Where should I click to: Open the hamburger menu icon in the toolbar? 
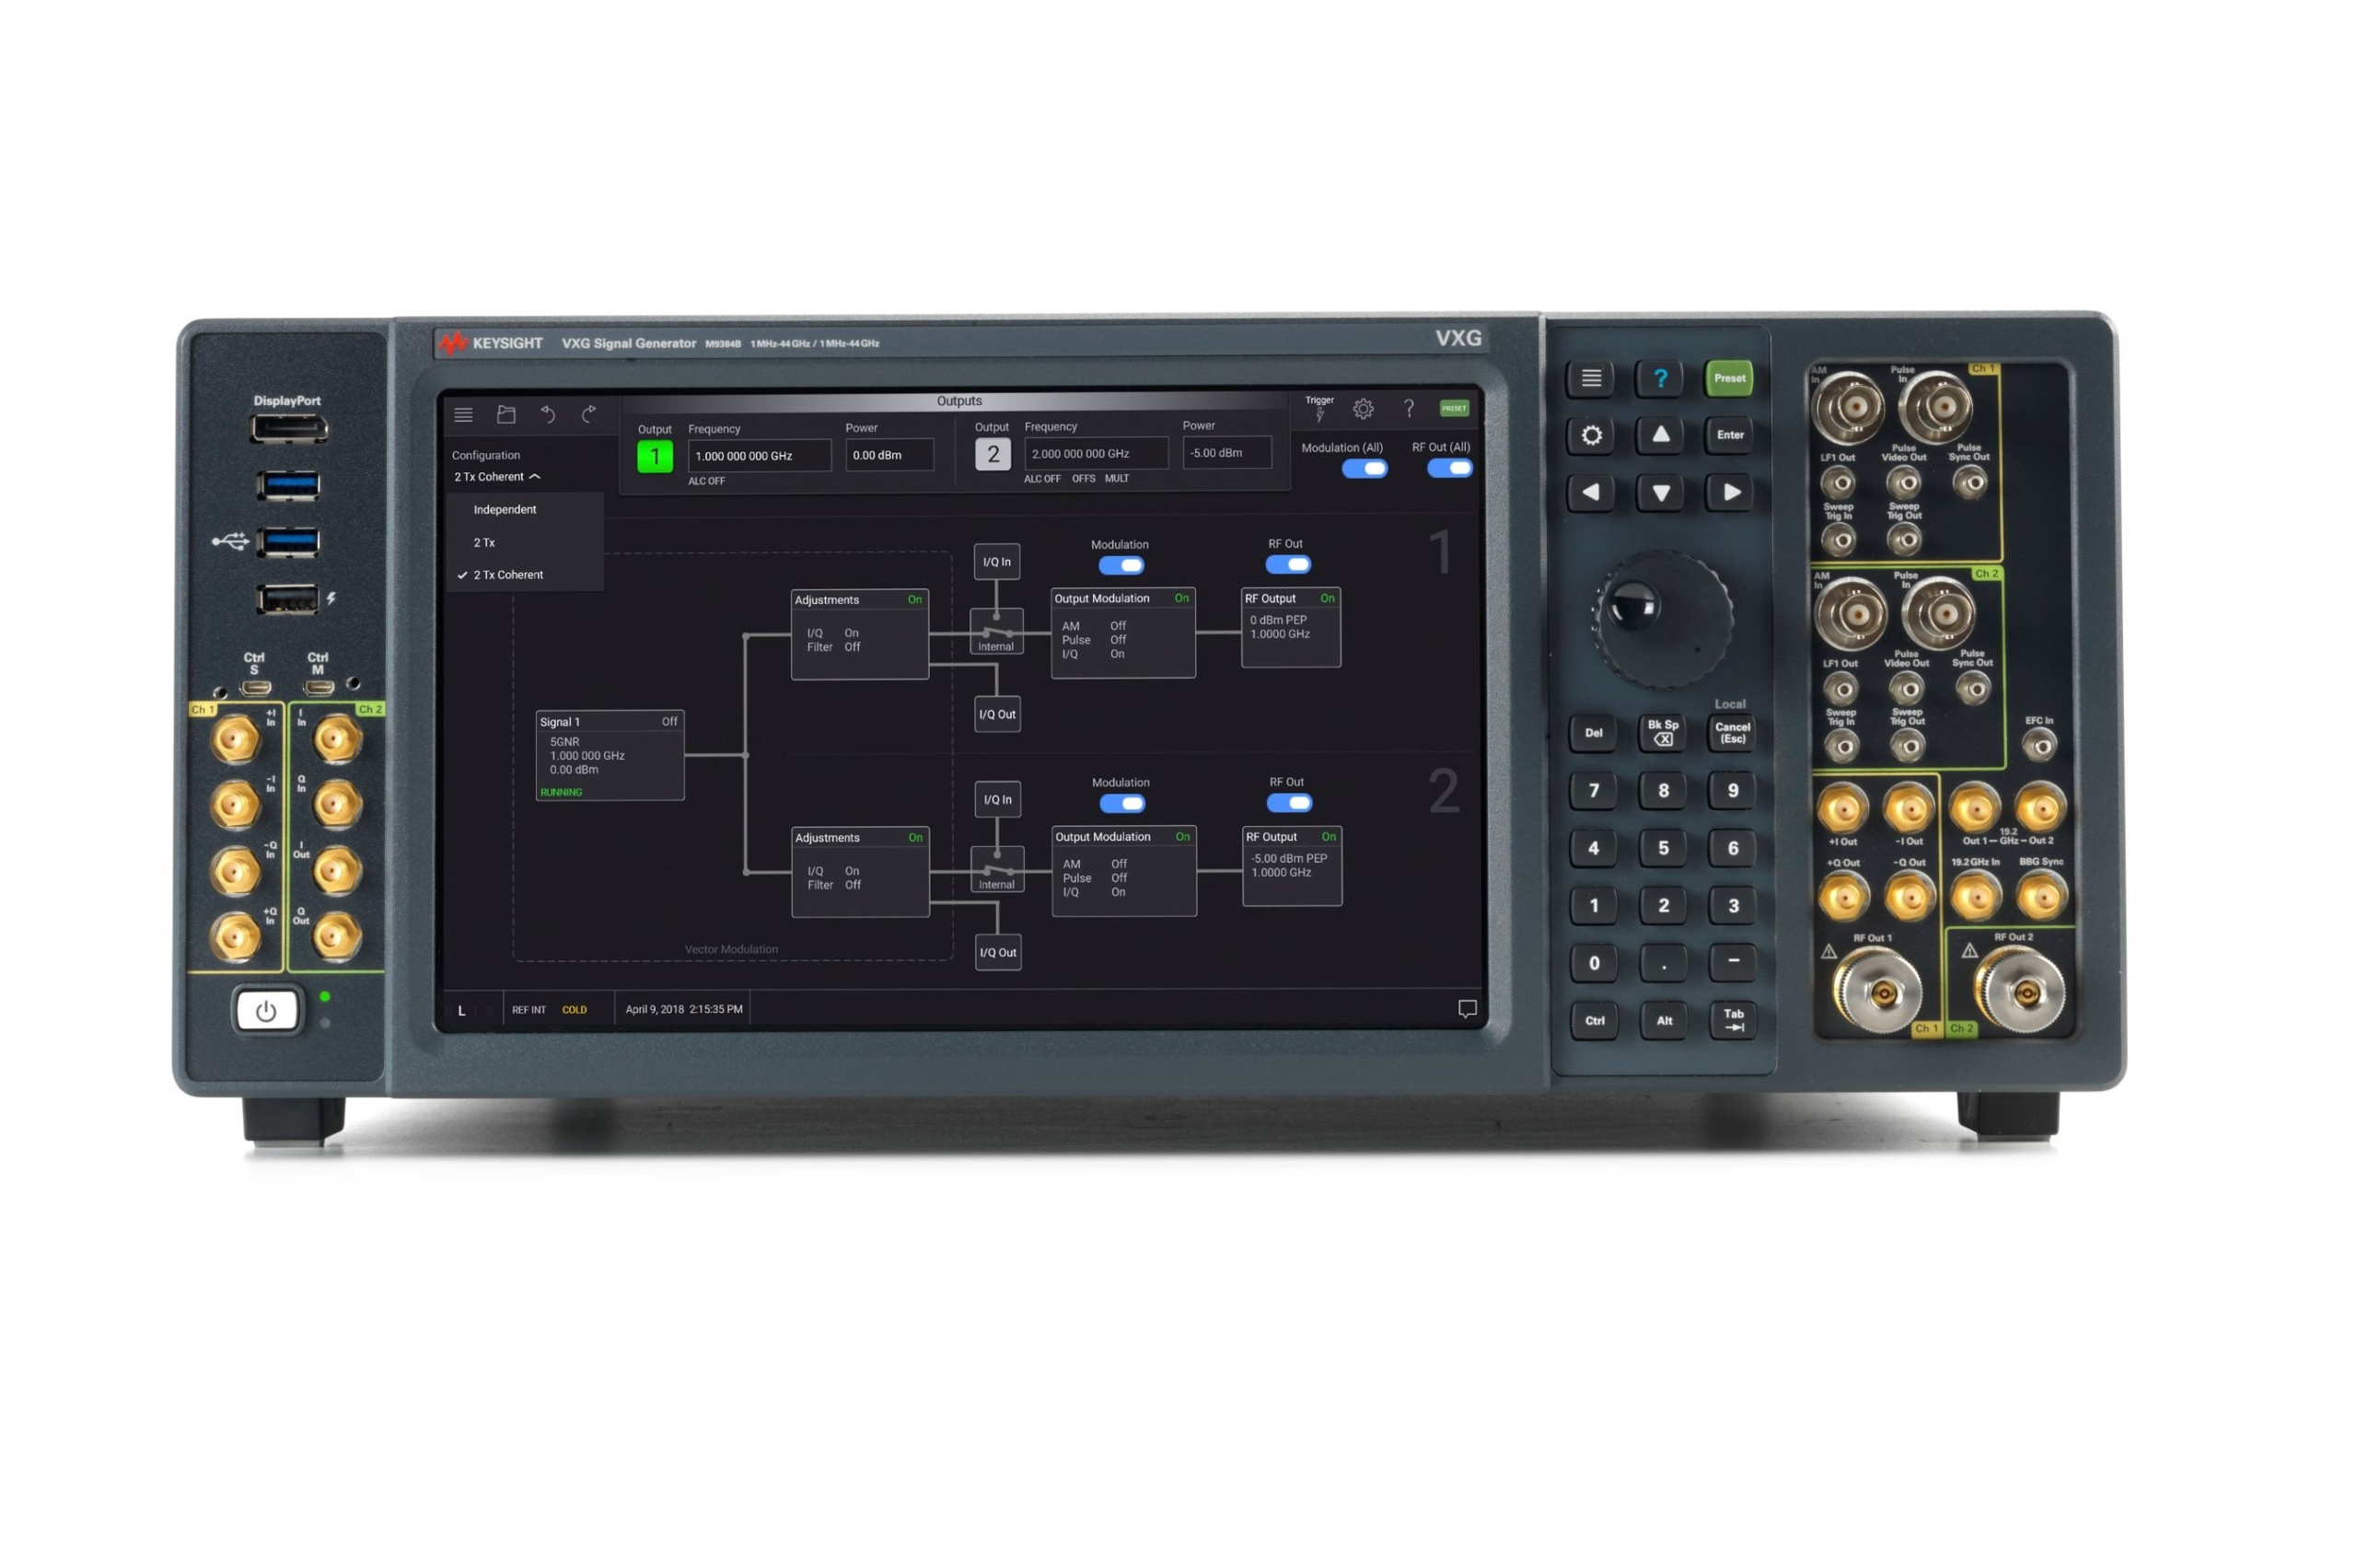(x=463, y=414)
